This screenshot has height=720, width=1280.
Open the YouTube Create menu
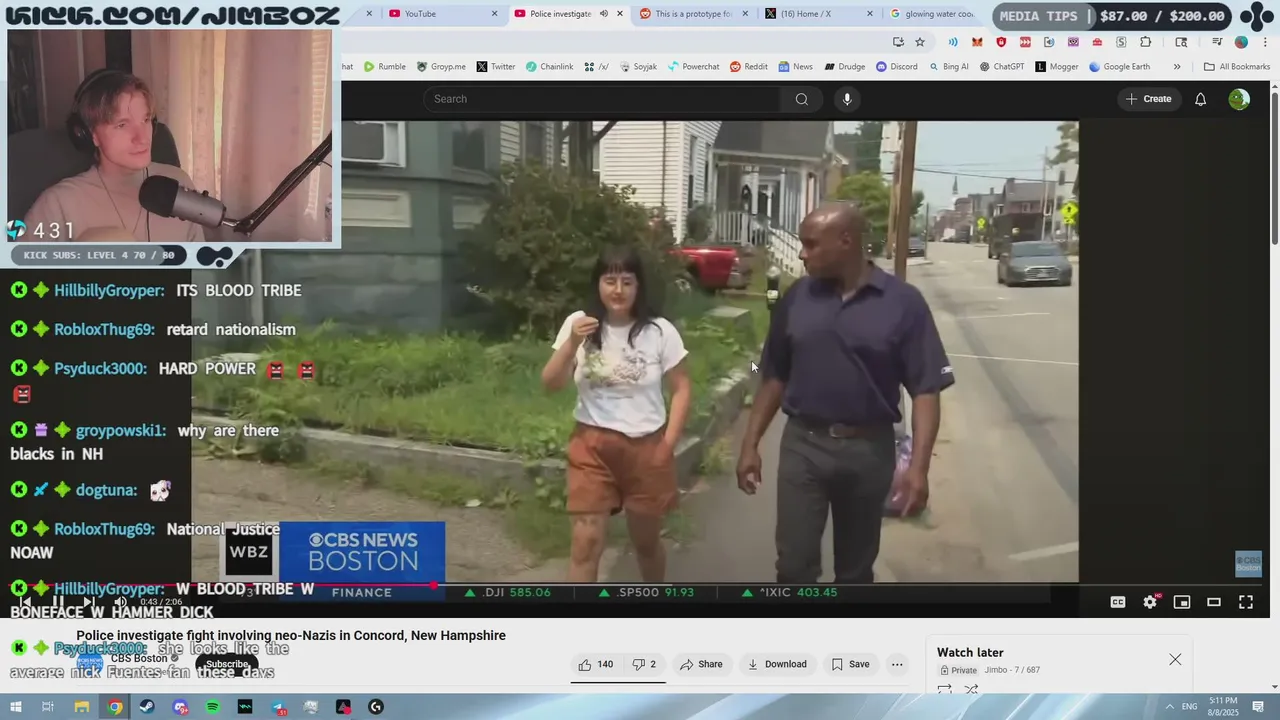[x=1148, y=99]
